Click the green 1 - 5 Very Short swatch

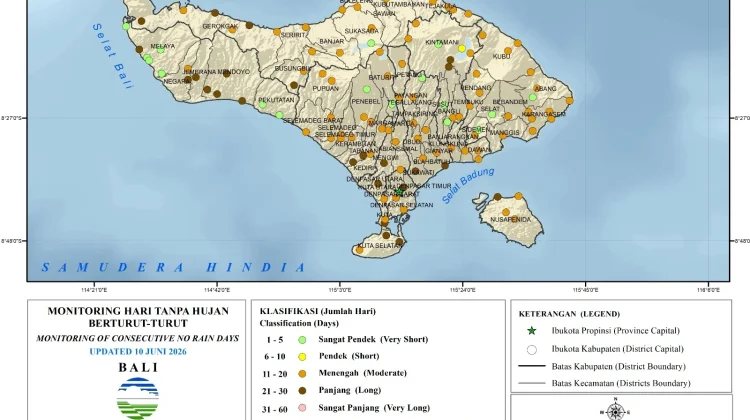tap(302, 340)
